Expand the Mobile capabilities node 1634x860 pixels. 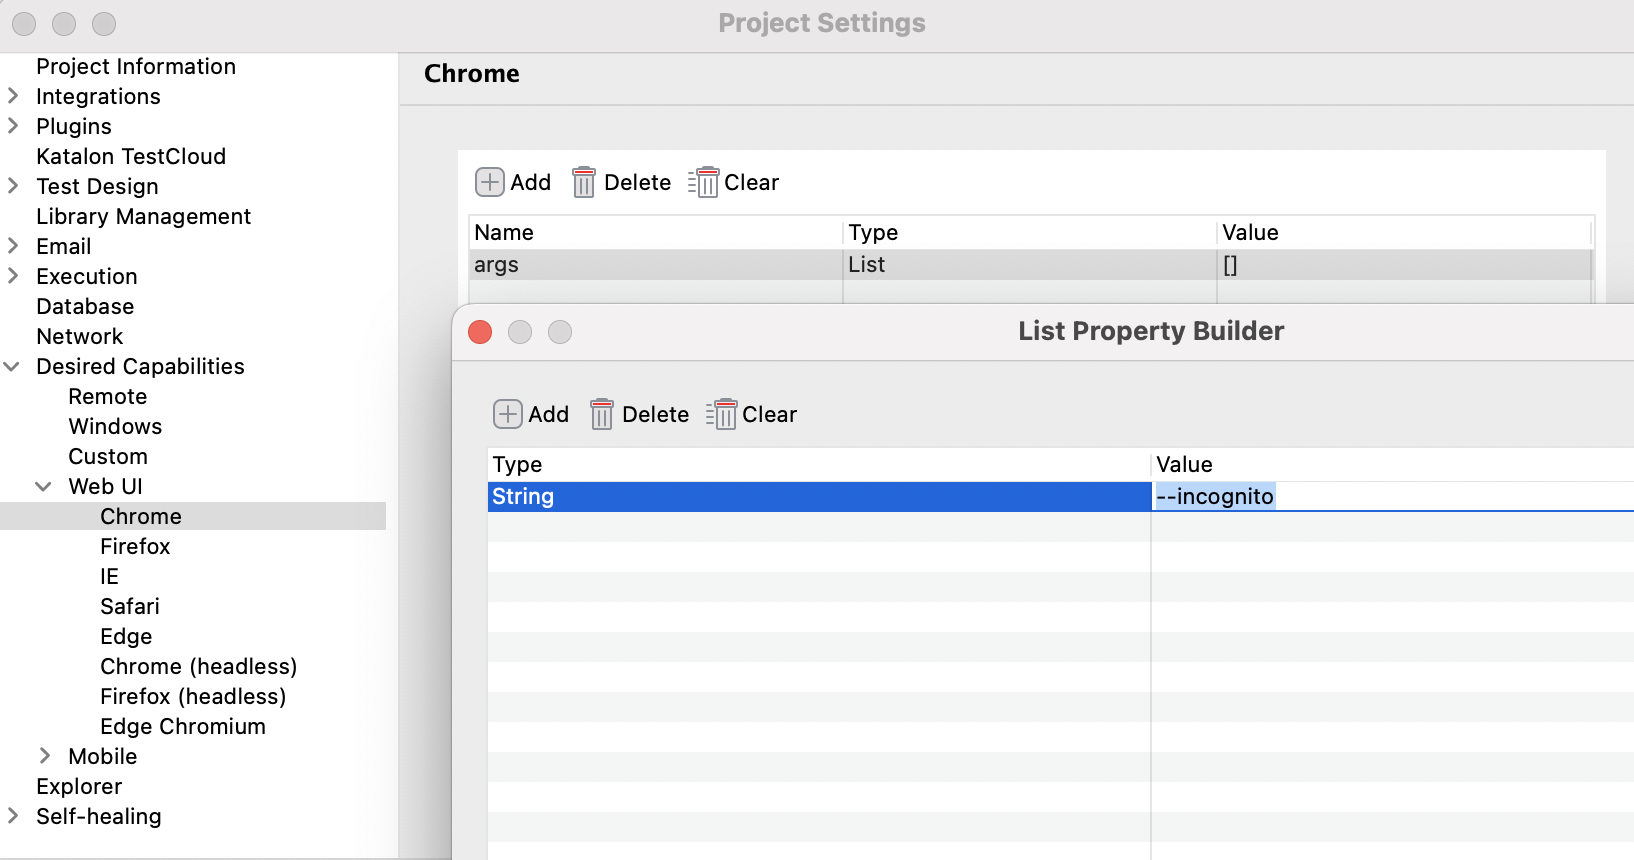[45, 756]
